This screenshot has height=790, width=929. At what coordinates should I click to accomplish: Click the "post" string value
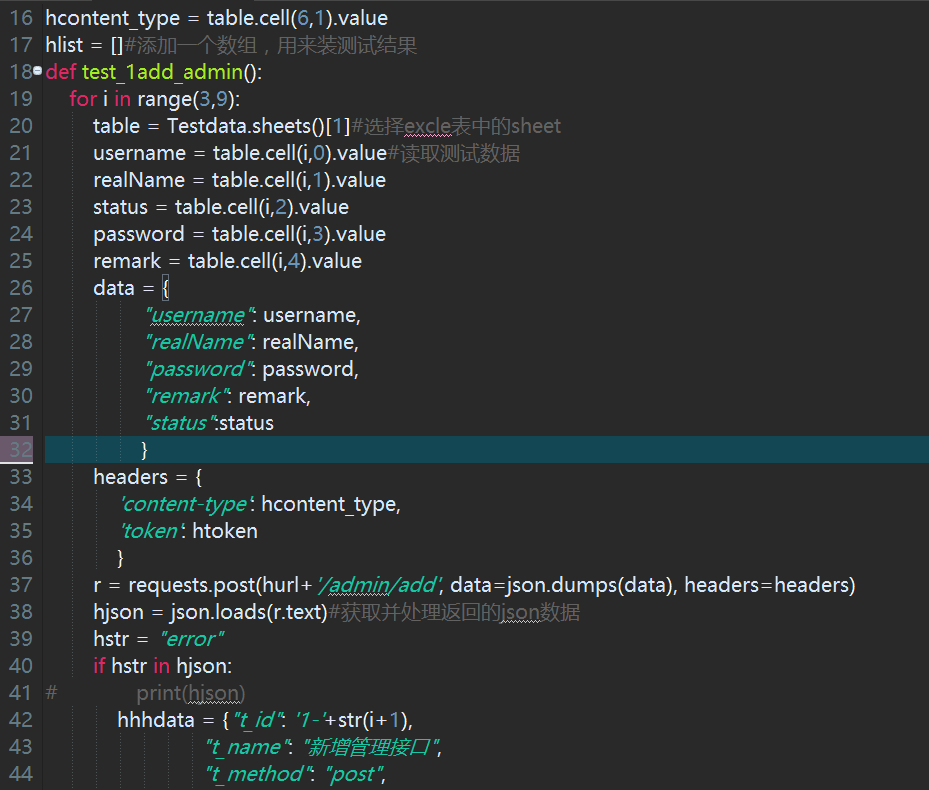point(354,774)
